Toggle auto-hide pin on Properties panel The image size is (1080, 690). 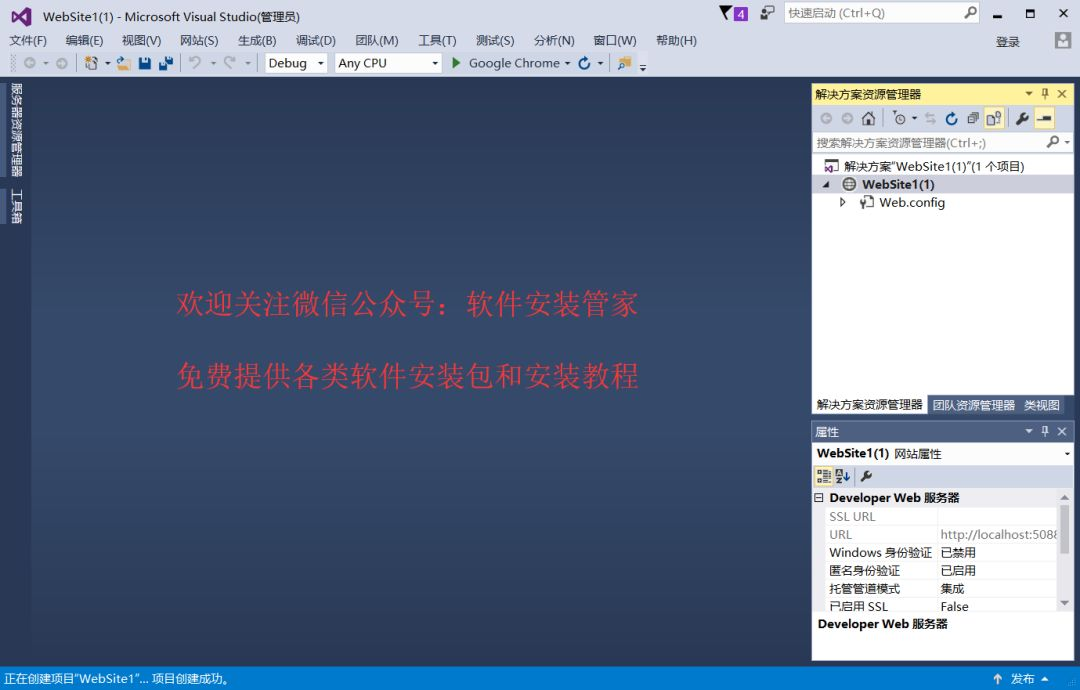[x=1045, y=431]
